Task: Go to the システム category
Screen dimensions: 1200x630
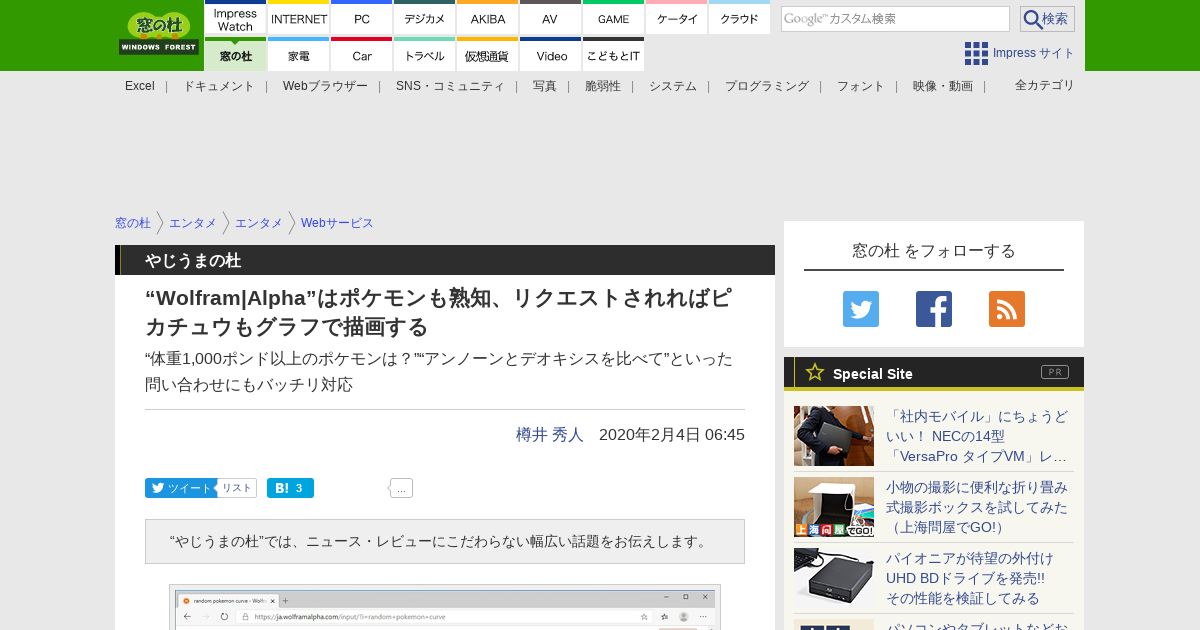Action: [673, 86]
